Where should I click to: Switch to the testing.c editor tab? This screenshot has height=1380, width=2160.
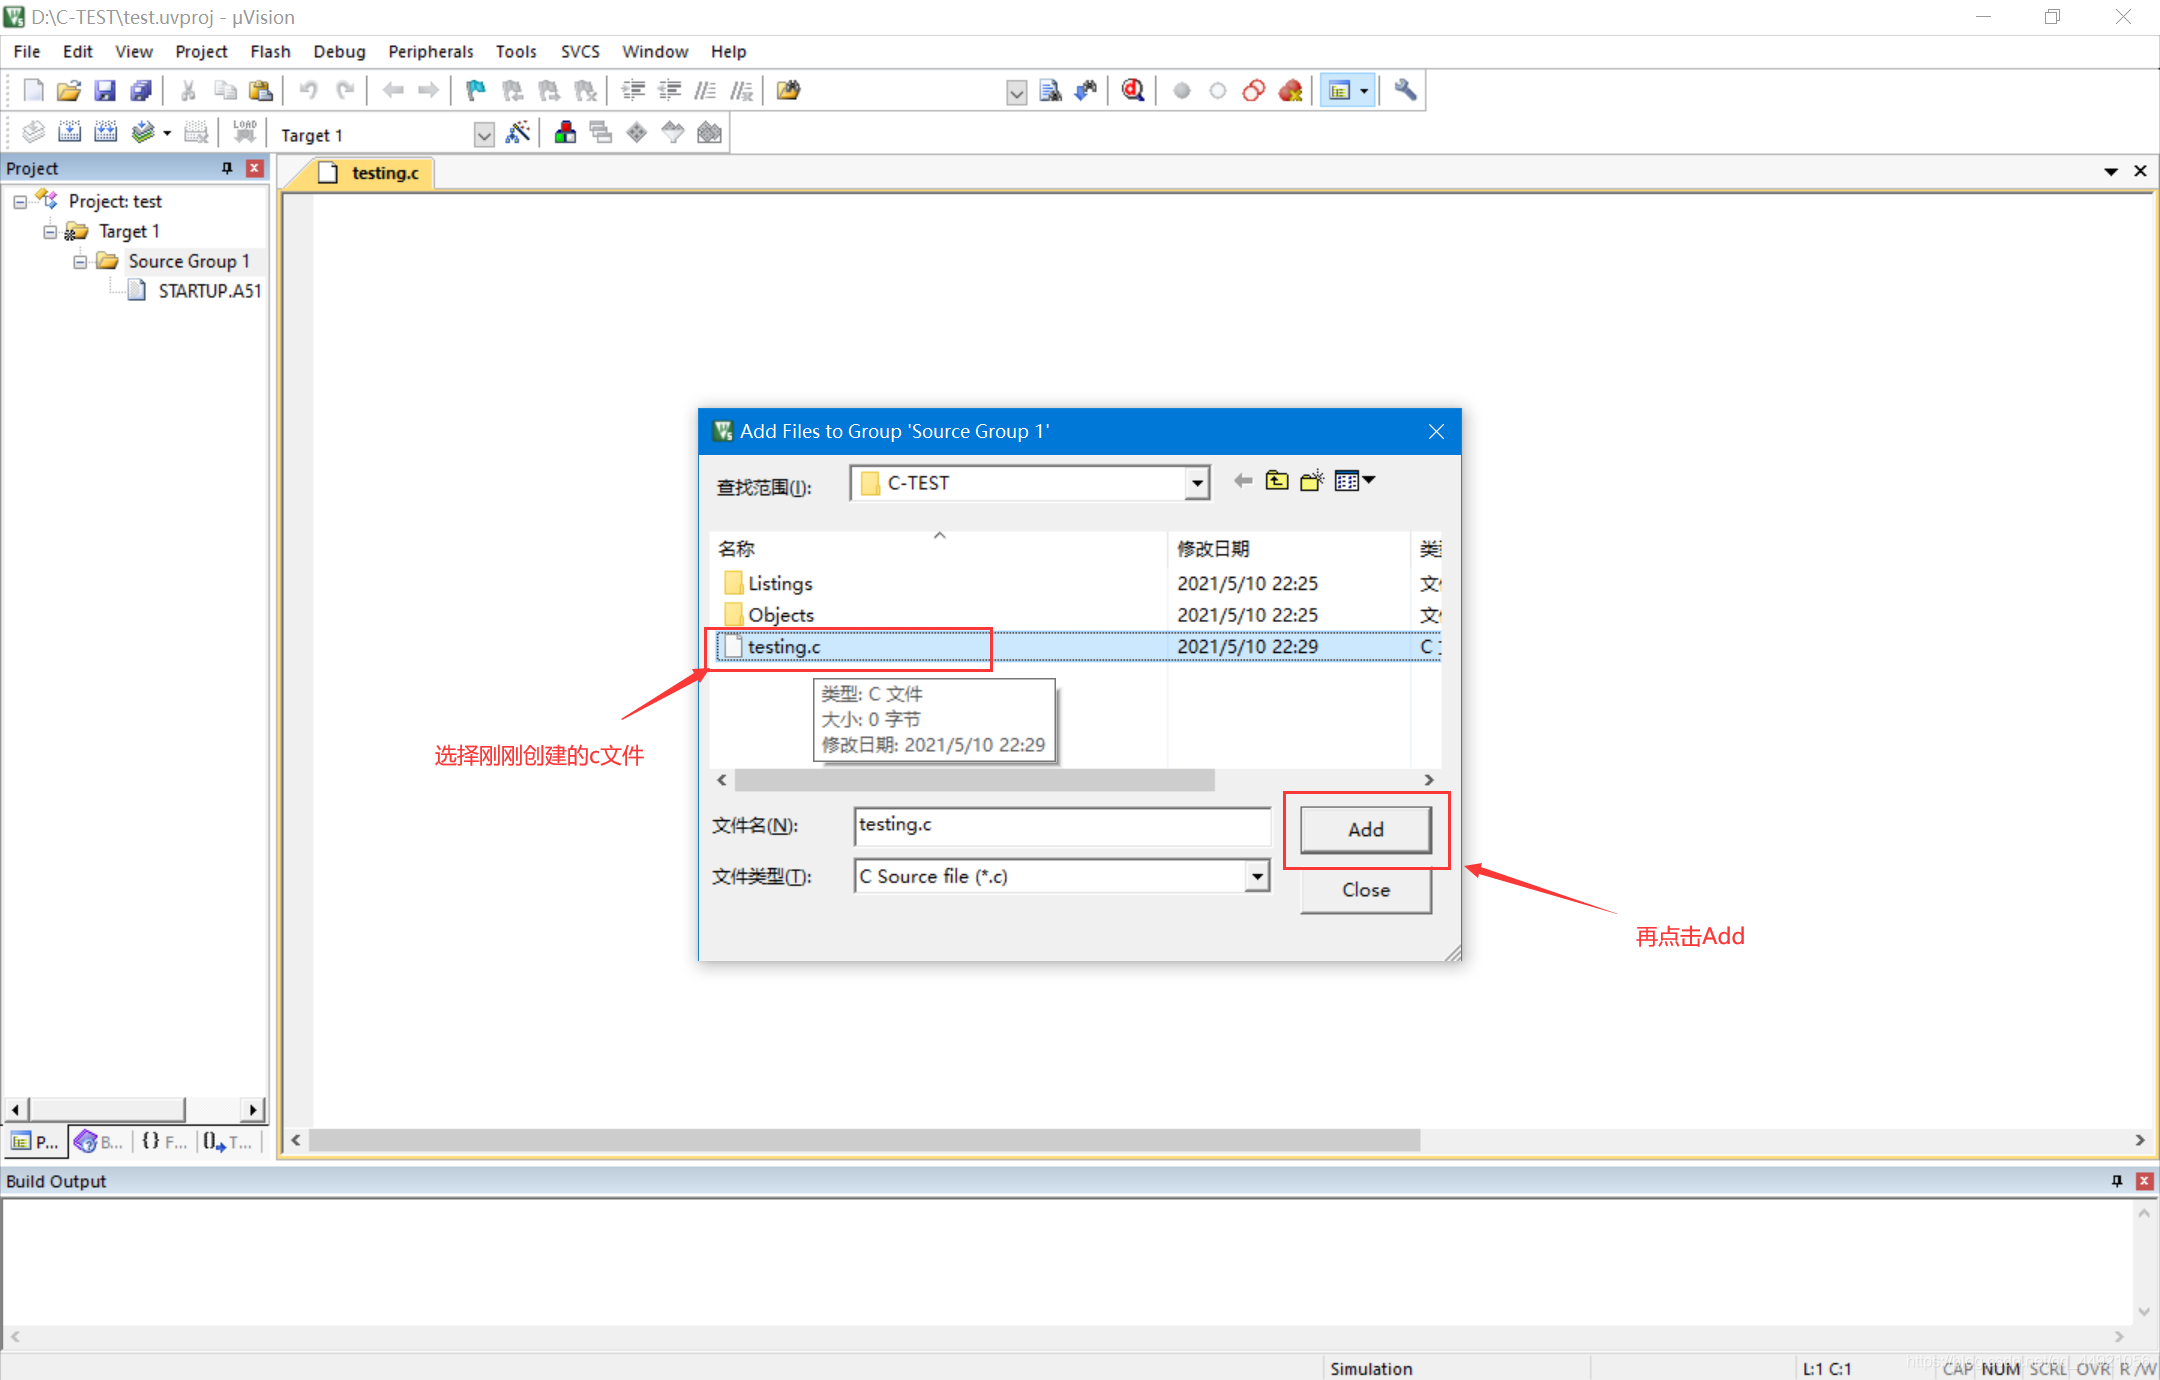click(x=384, y=173)
